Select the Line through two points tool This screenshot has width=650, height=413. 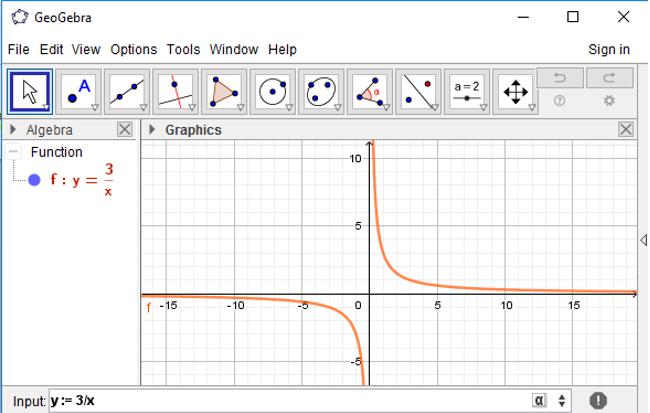[x=127, y=92]
